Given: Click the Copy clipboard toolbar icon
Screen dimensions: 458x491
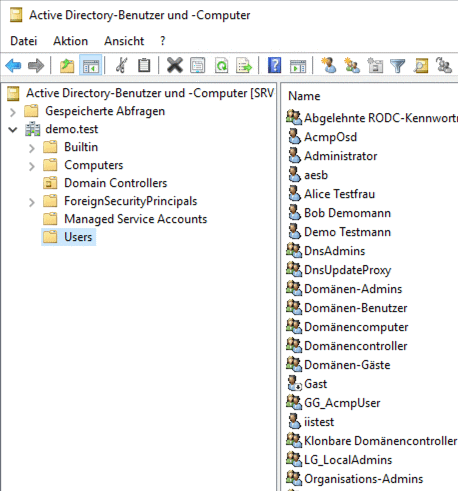Looking at the screenshot, I should click(144, 65).
